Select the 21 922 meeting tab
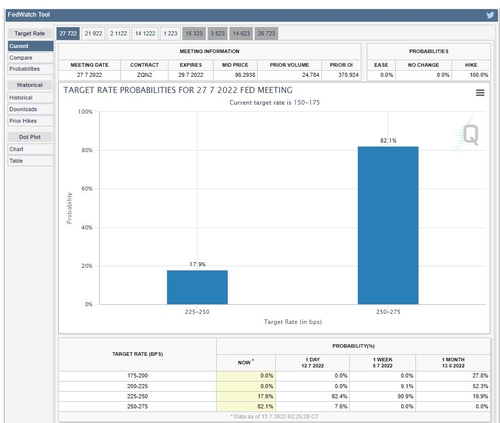Screen dimensions: 500x423 coord(93,33)
